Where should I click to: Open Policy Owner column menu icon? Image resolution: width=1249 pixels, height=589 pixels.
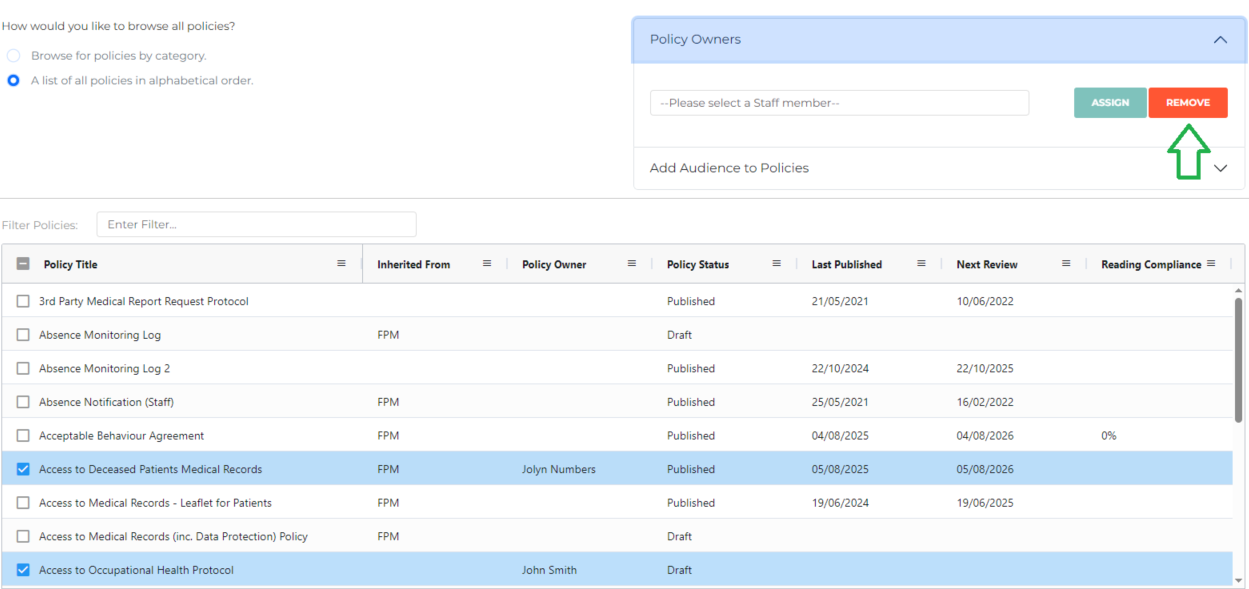[x=632, y=264]
